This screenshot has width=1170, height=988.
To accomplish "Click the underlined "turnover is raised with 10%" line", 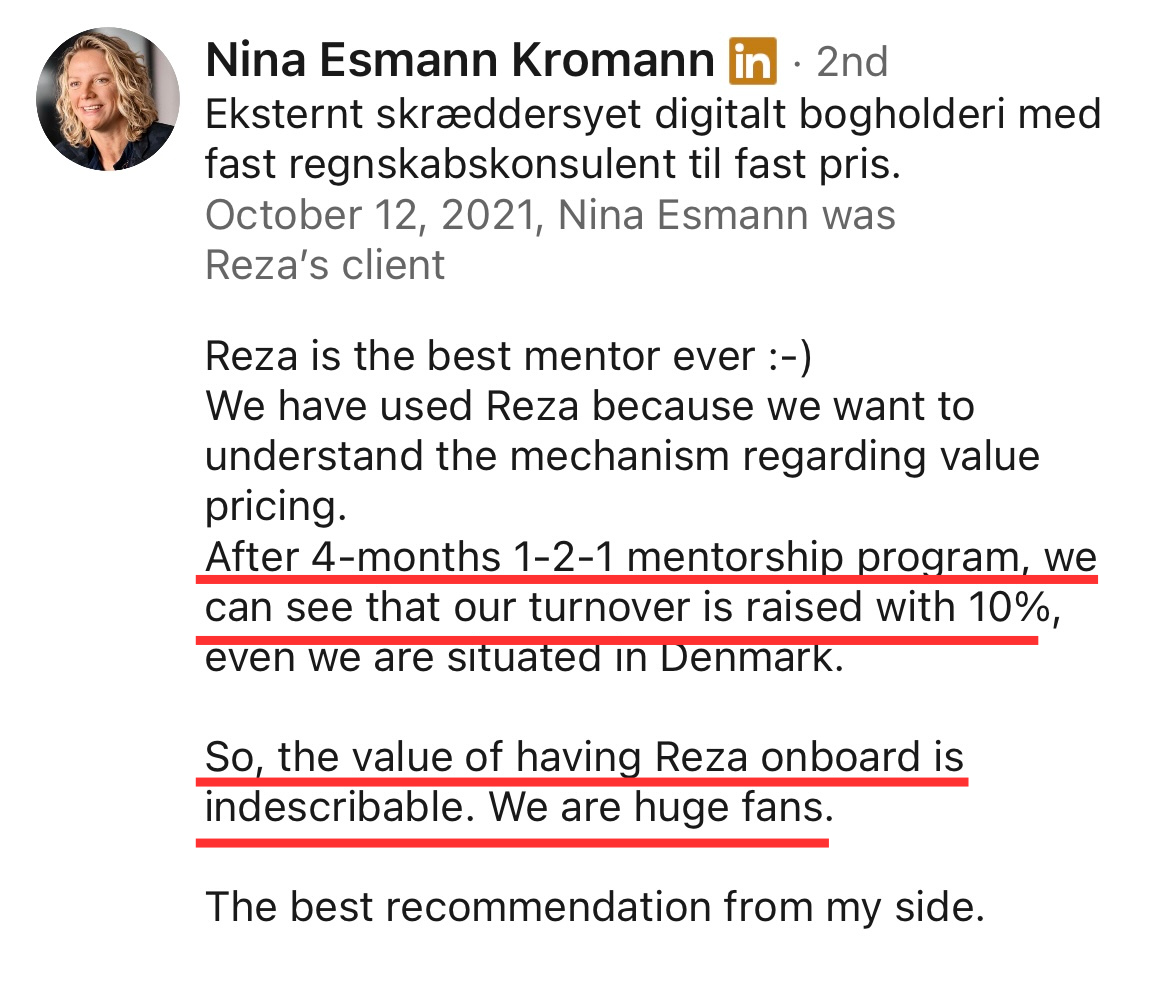I will [x=633, y=607].
